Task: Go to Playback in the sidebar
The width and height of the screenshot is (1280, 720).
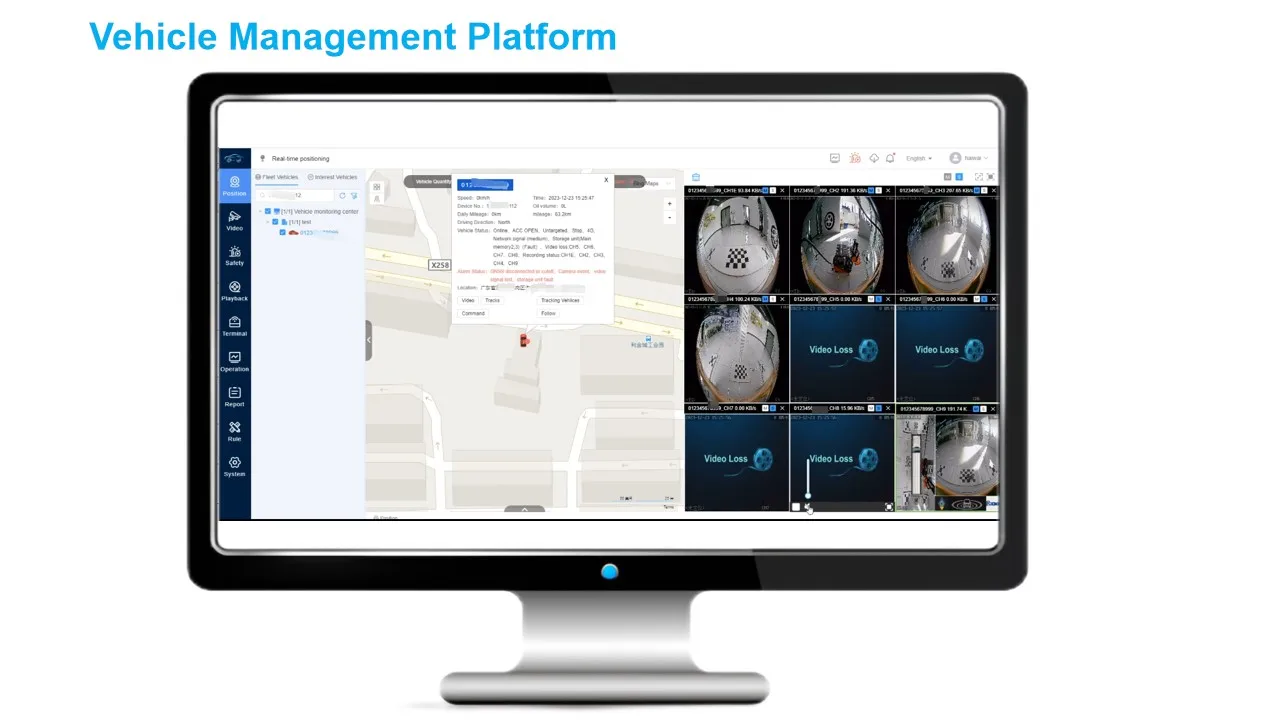Action: (234, 290)
